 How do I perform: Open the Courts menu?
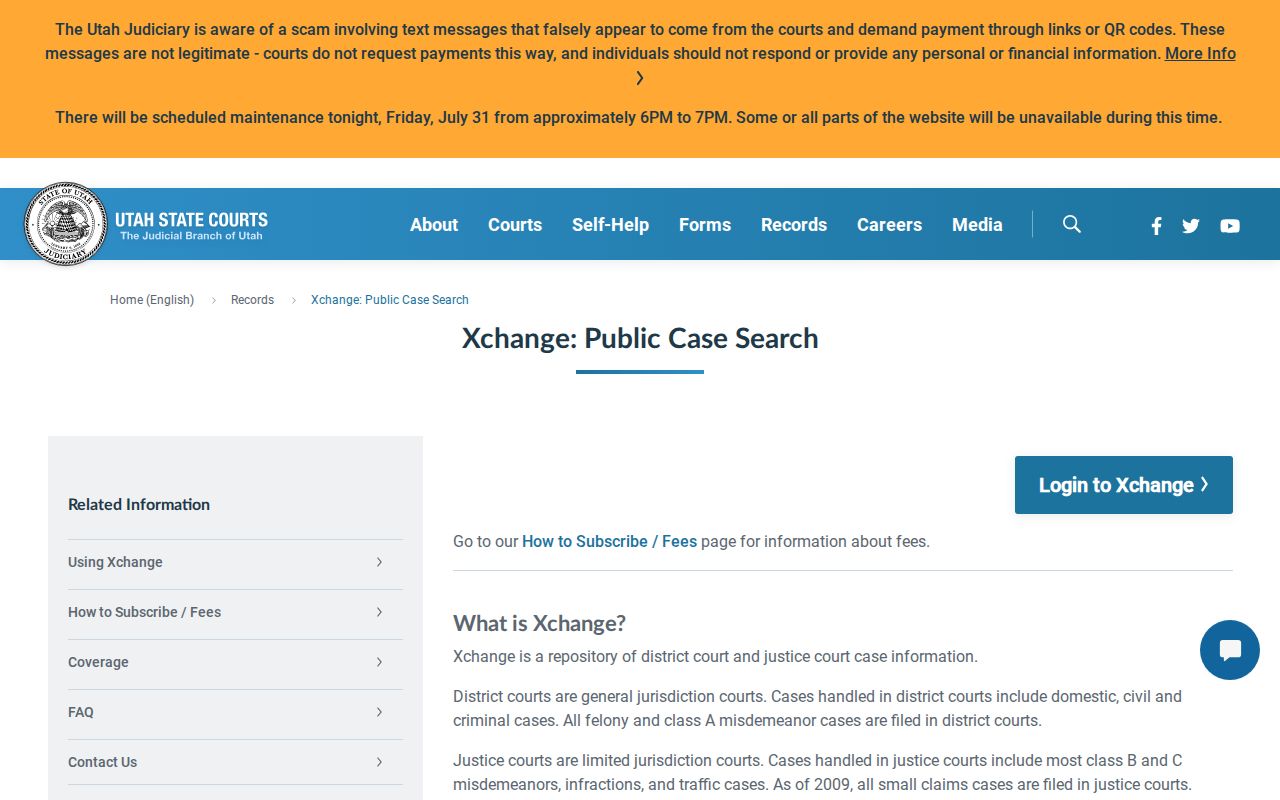coord(515,225)
